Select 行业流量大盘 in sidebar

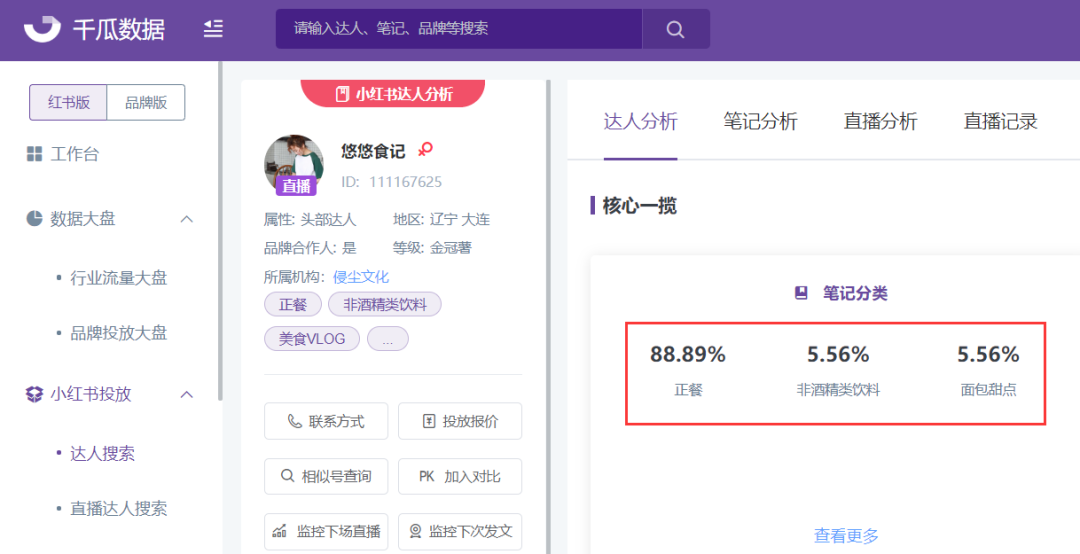tap(118, 278)
